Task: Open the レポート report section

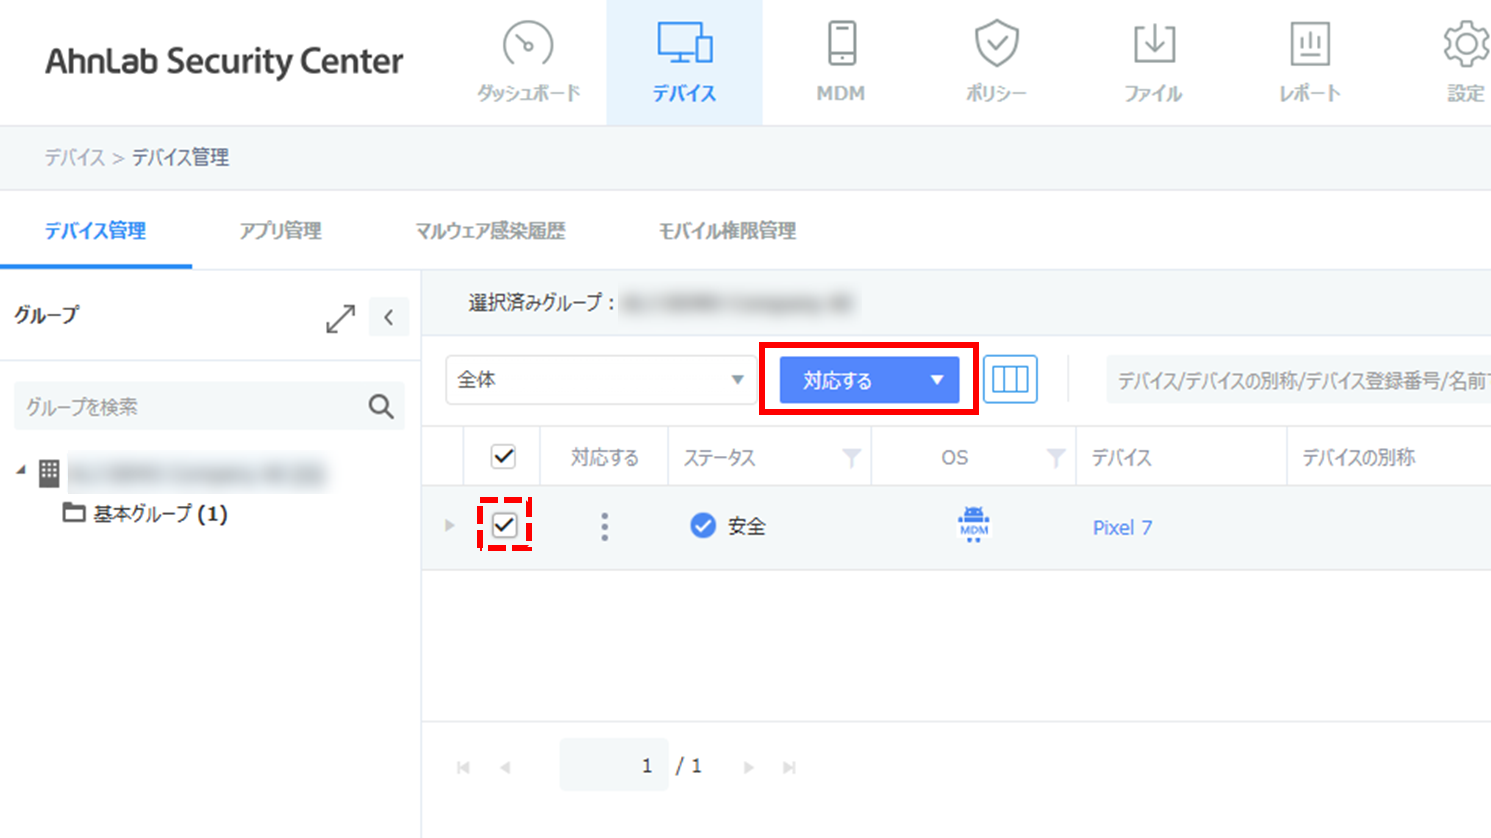Action: [1309, 62]
